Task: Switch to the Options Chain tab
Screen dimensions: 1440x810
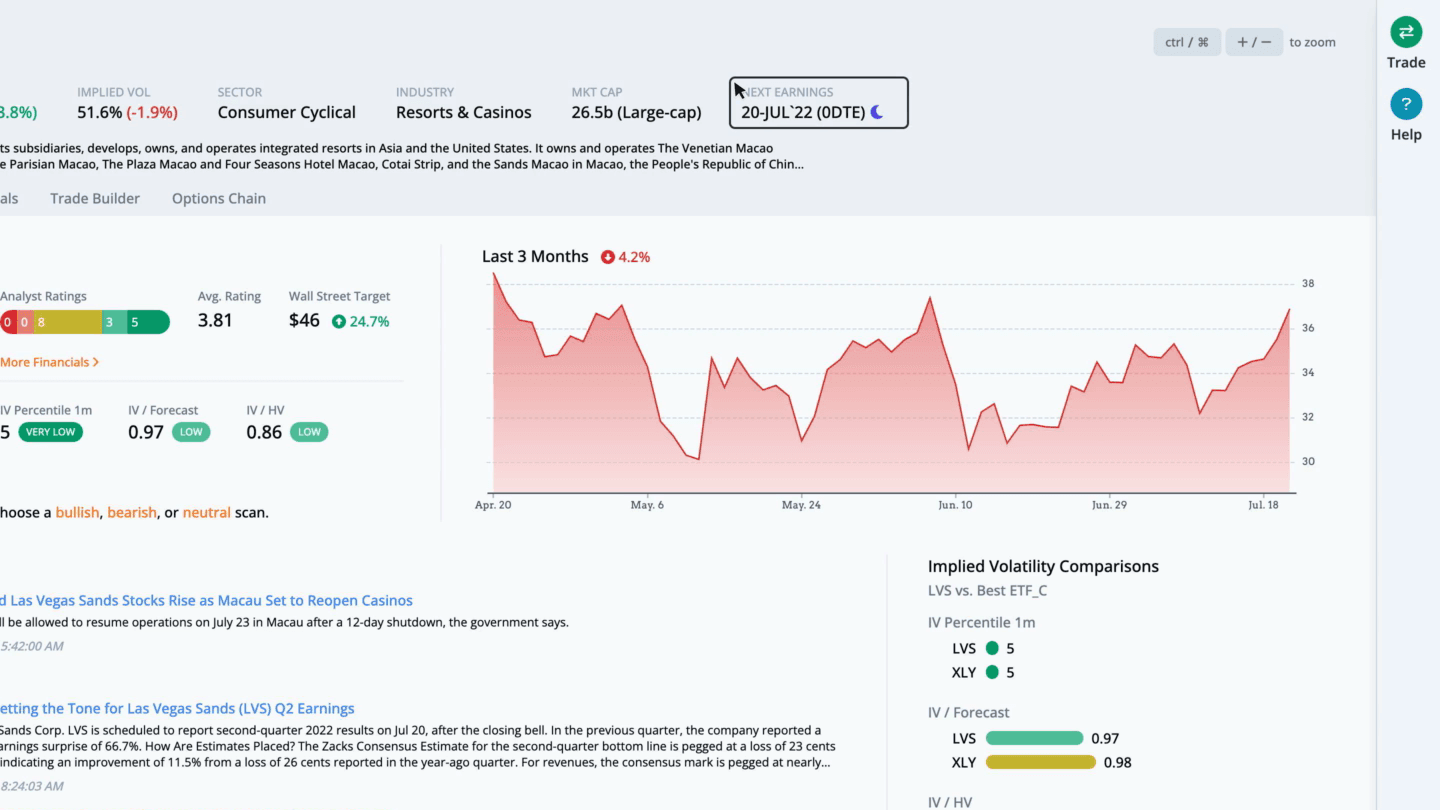Action: pos(219,198)
